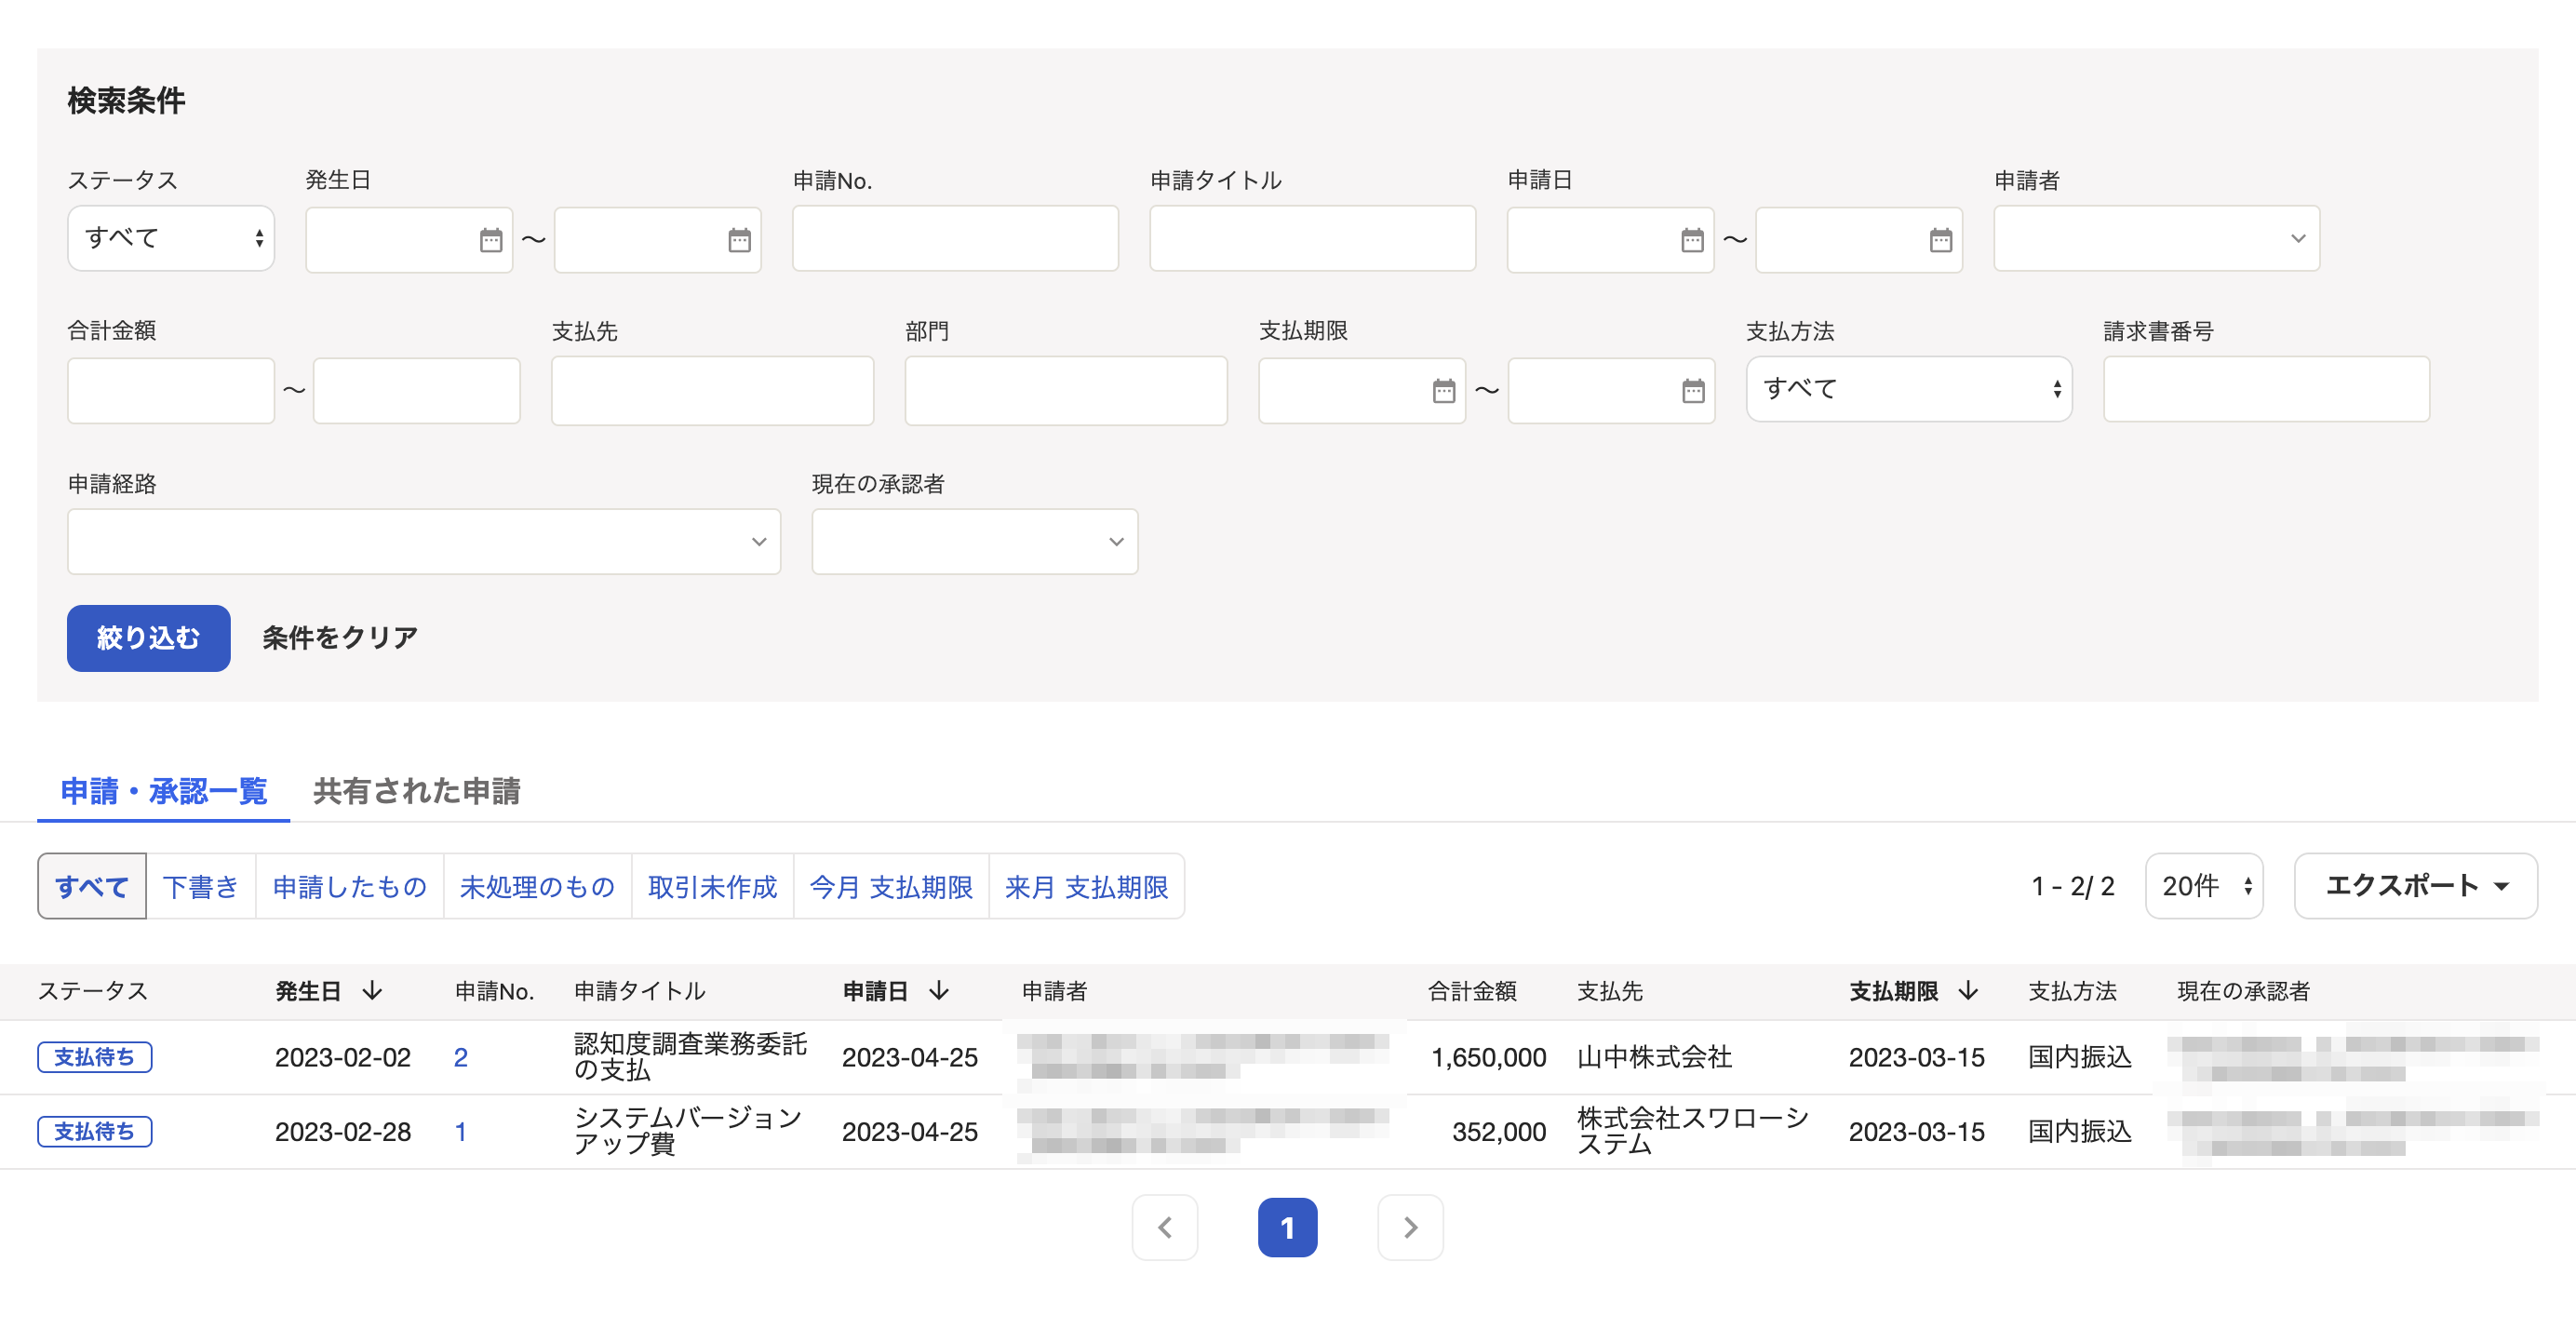
Task: Select the 申請したもの list filter
Action: point(350,886)
